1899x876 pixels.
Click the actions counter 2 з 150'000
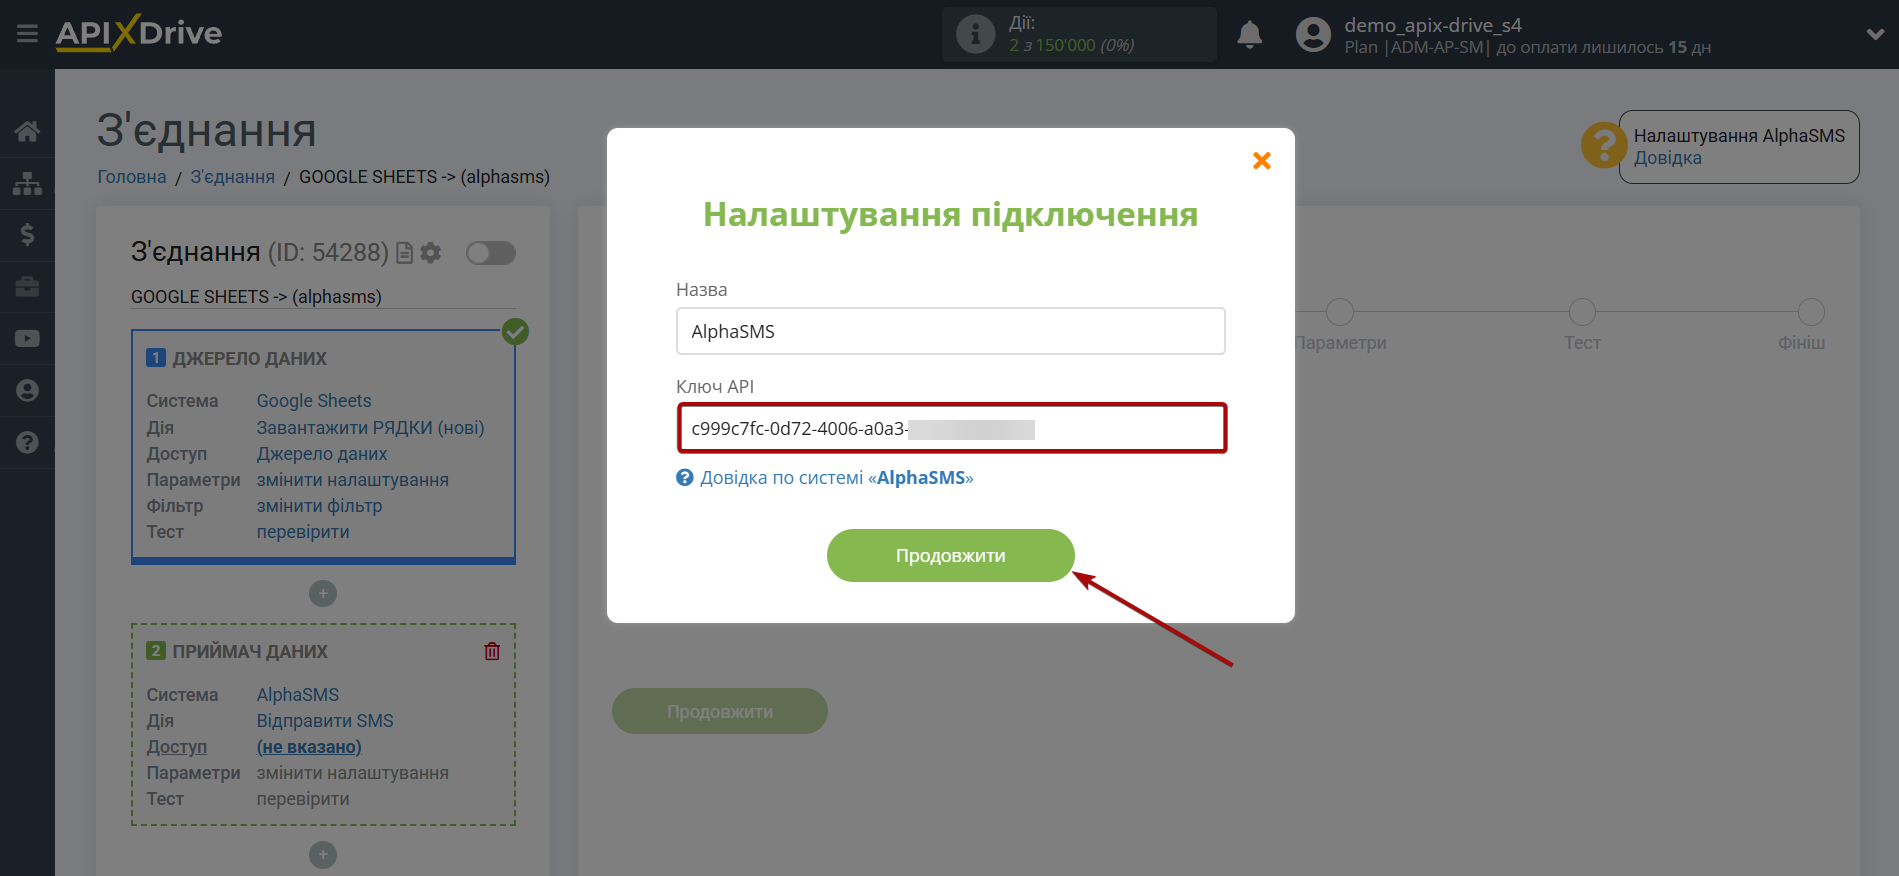pyautogui.click(x=1072, y=46)
